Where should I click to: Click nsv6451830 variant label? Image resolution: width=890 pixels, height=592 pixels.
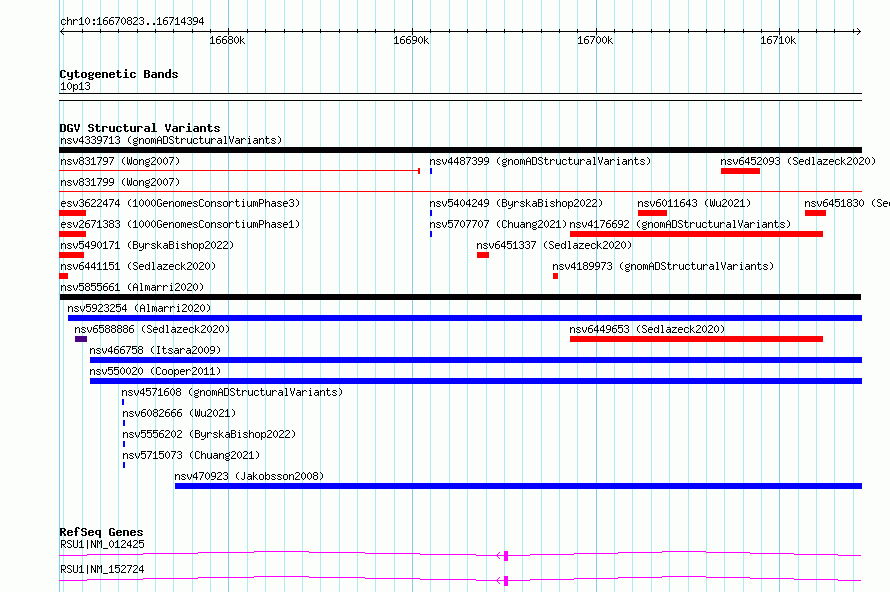pos(847,203)
